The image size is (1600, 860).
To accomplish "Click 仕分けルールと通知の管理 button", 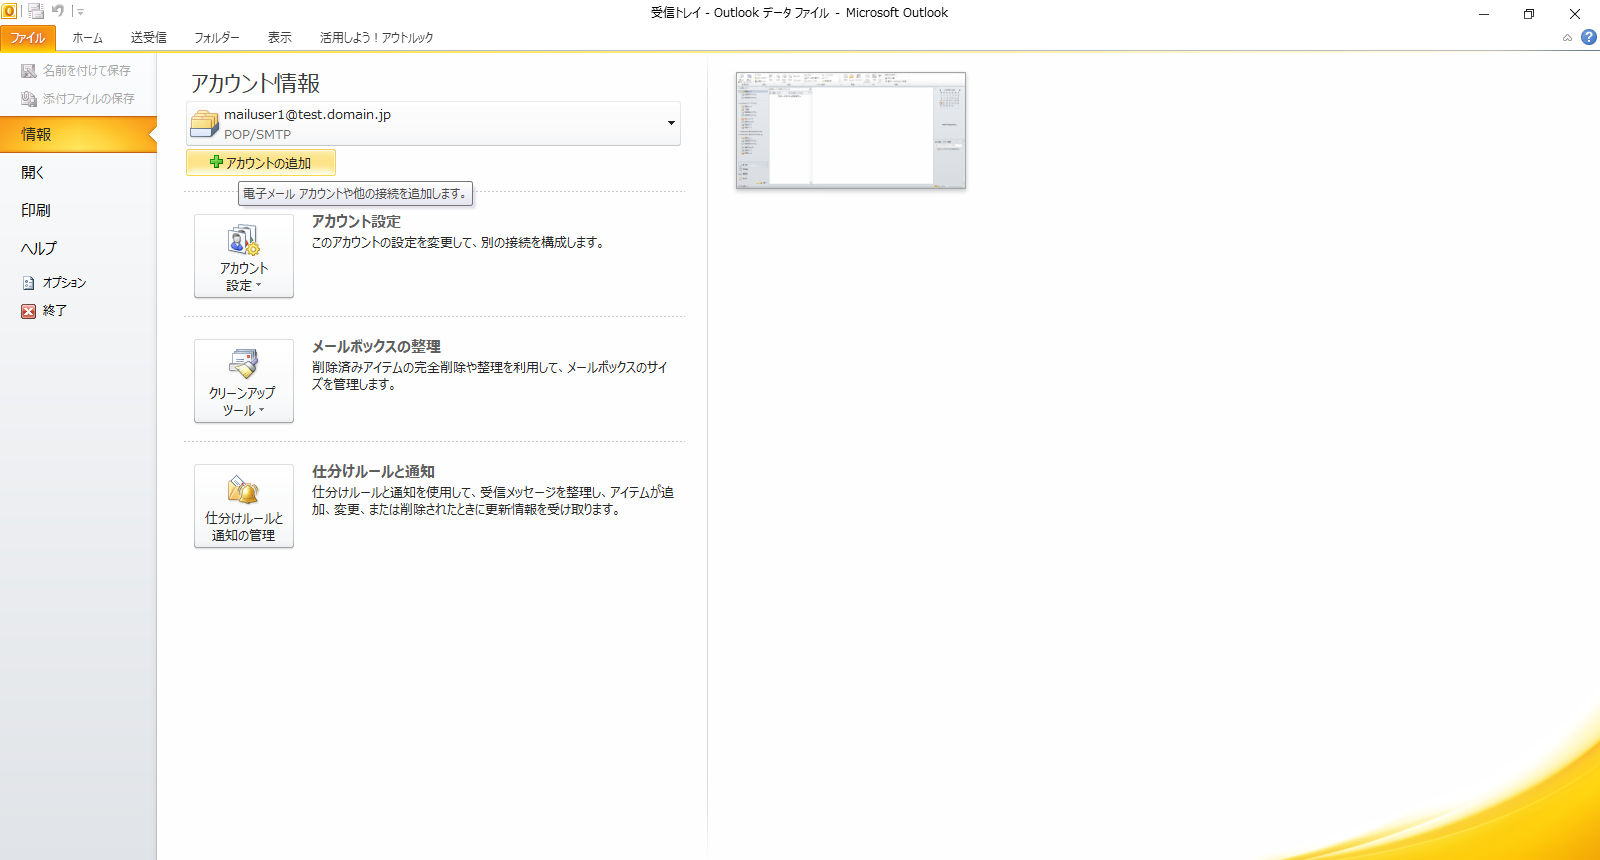I will (244, 506).
